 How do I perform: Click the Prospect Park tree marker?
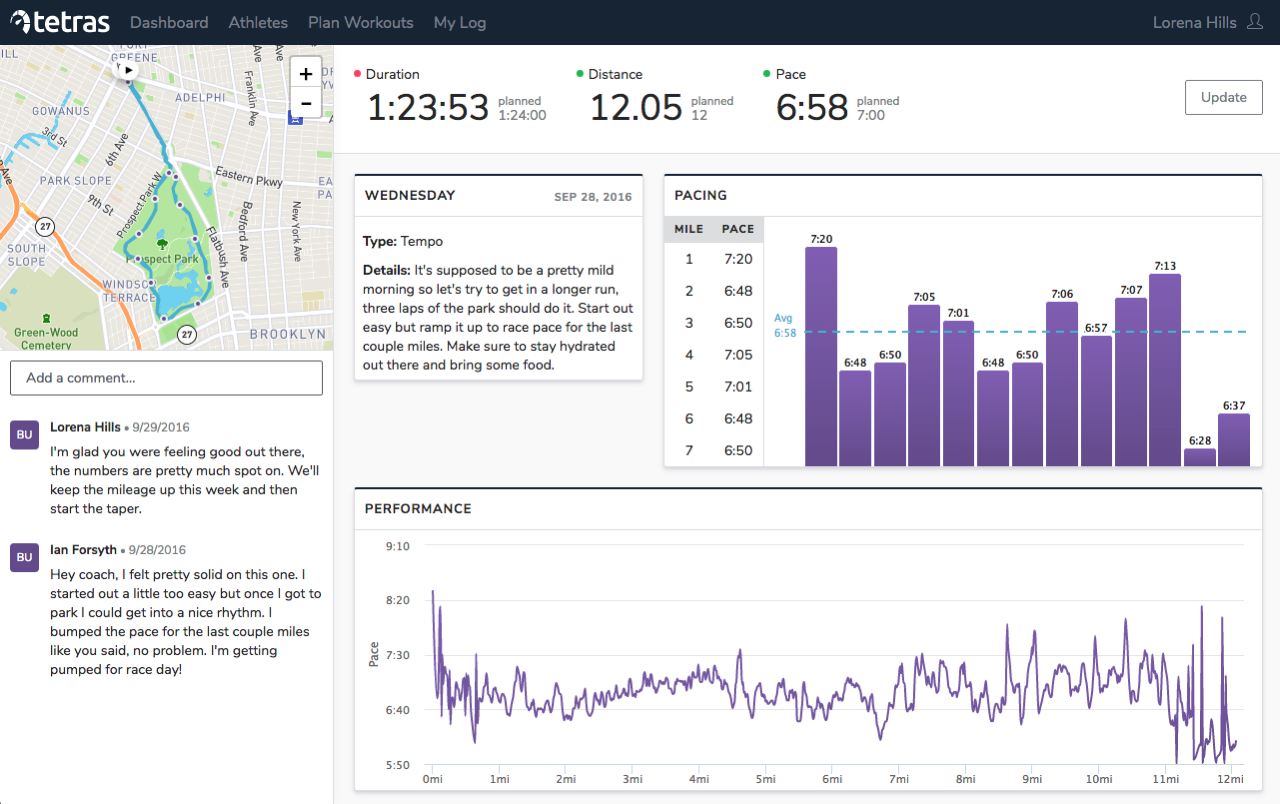(162, 243)
